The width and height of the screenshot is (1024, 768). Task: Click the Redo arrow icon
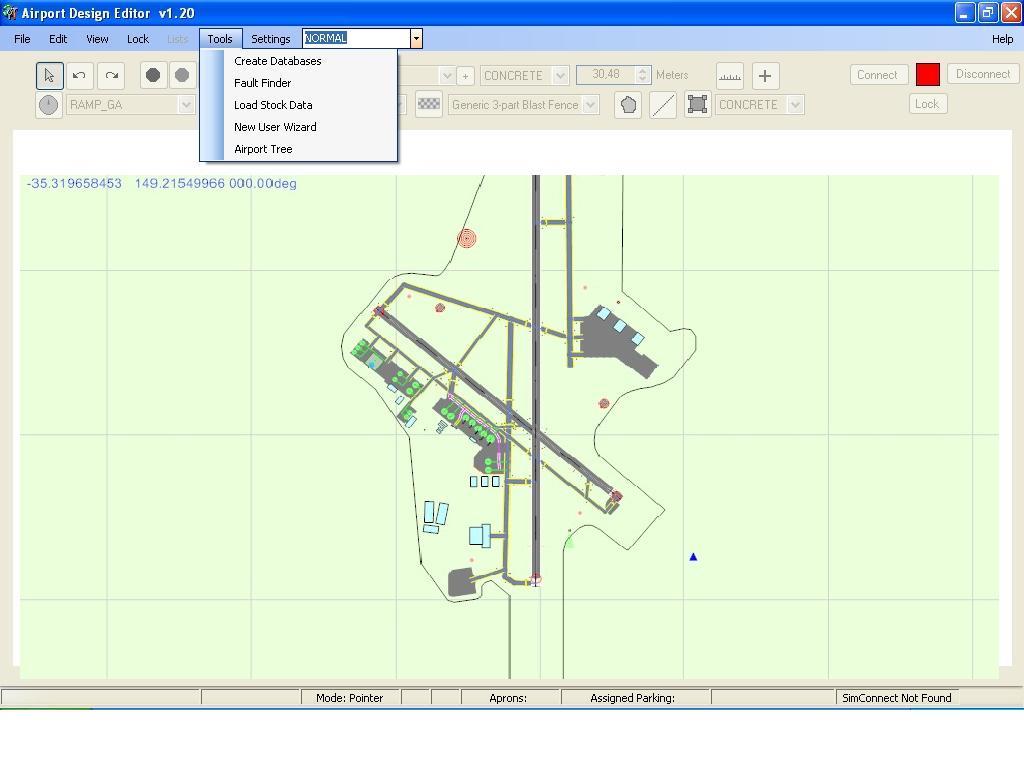point(111,75)
